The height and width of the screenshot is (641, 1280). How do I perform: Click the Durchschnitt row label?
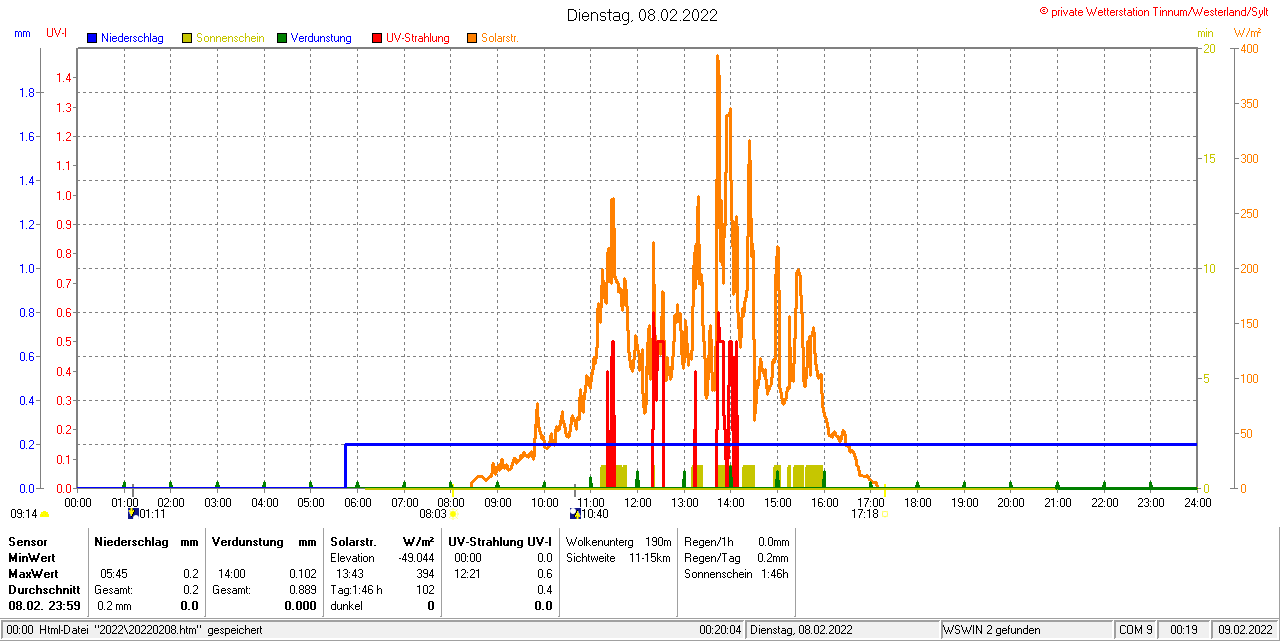coord(44,590)
